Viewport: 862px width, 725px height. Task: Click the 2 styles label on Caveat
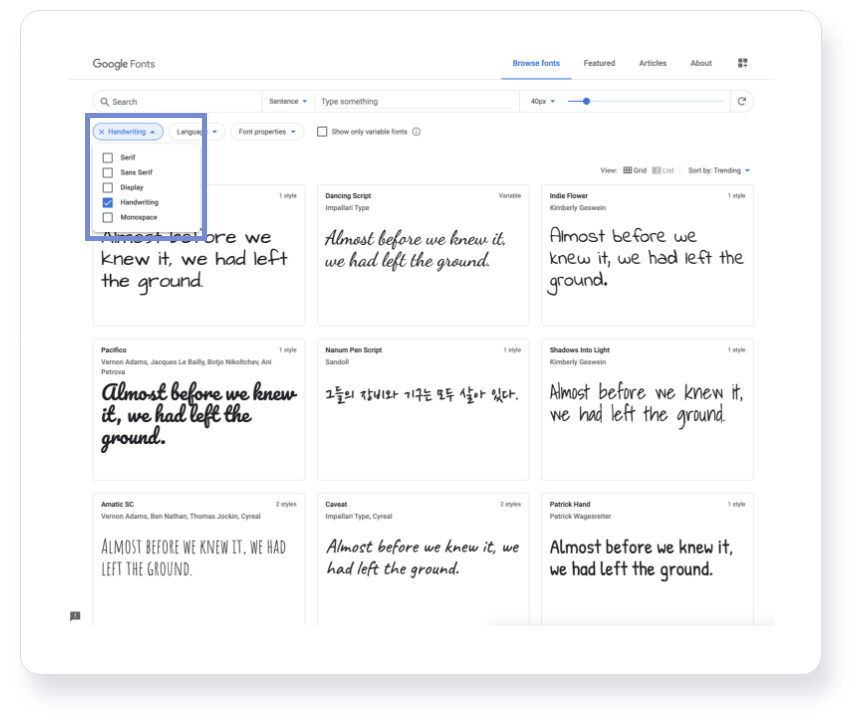pos(510,505)
